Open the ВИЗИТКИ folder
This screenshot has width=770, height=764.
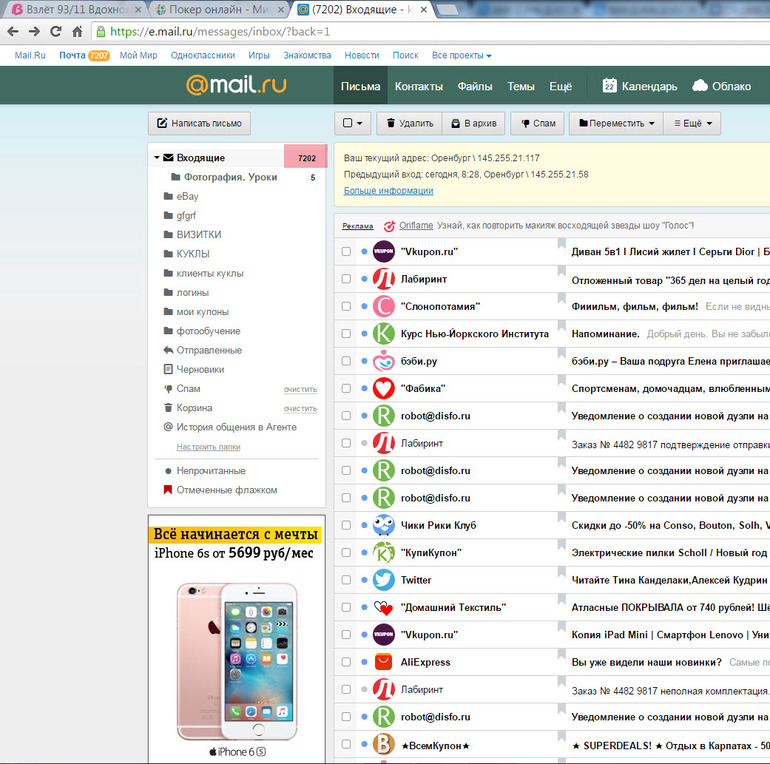pos(198,235)
